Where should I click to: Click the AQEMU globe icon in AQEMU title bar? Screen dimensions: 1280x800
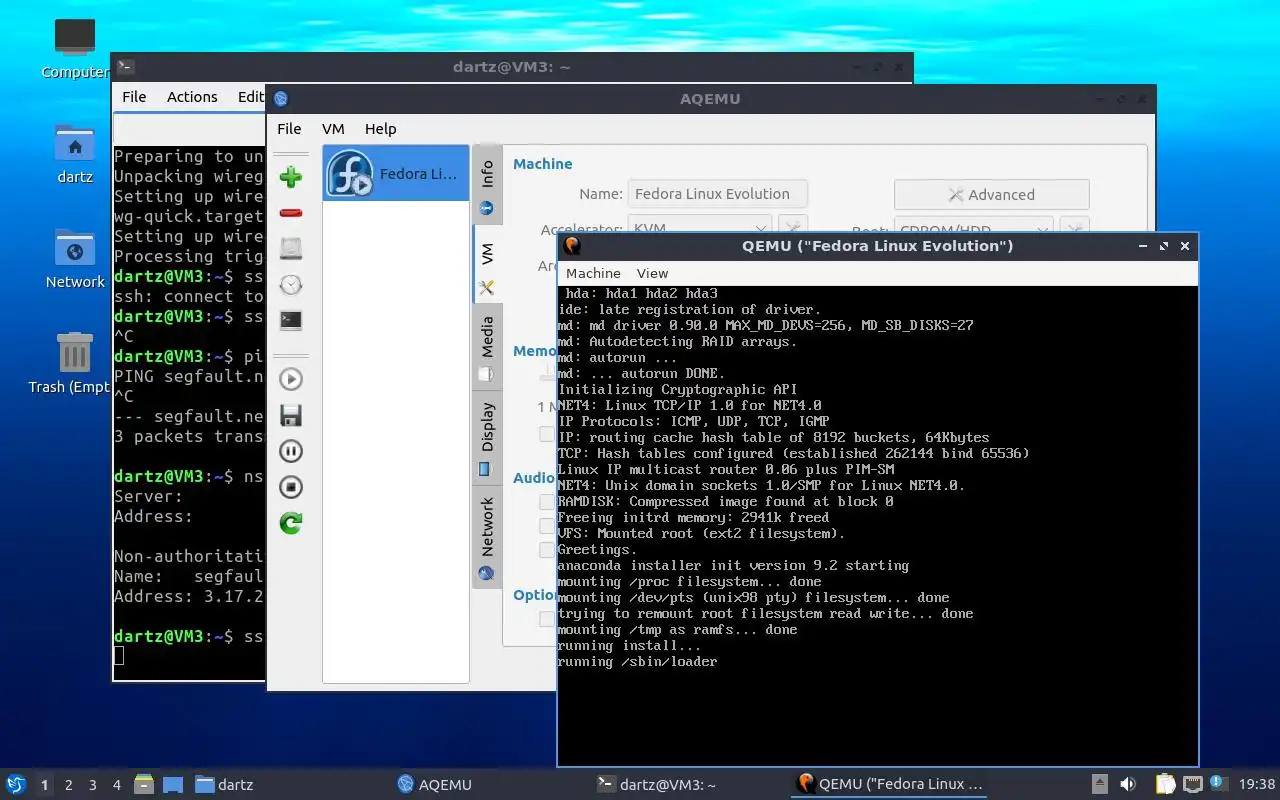tap(281, 98)
